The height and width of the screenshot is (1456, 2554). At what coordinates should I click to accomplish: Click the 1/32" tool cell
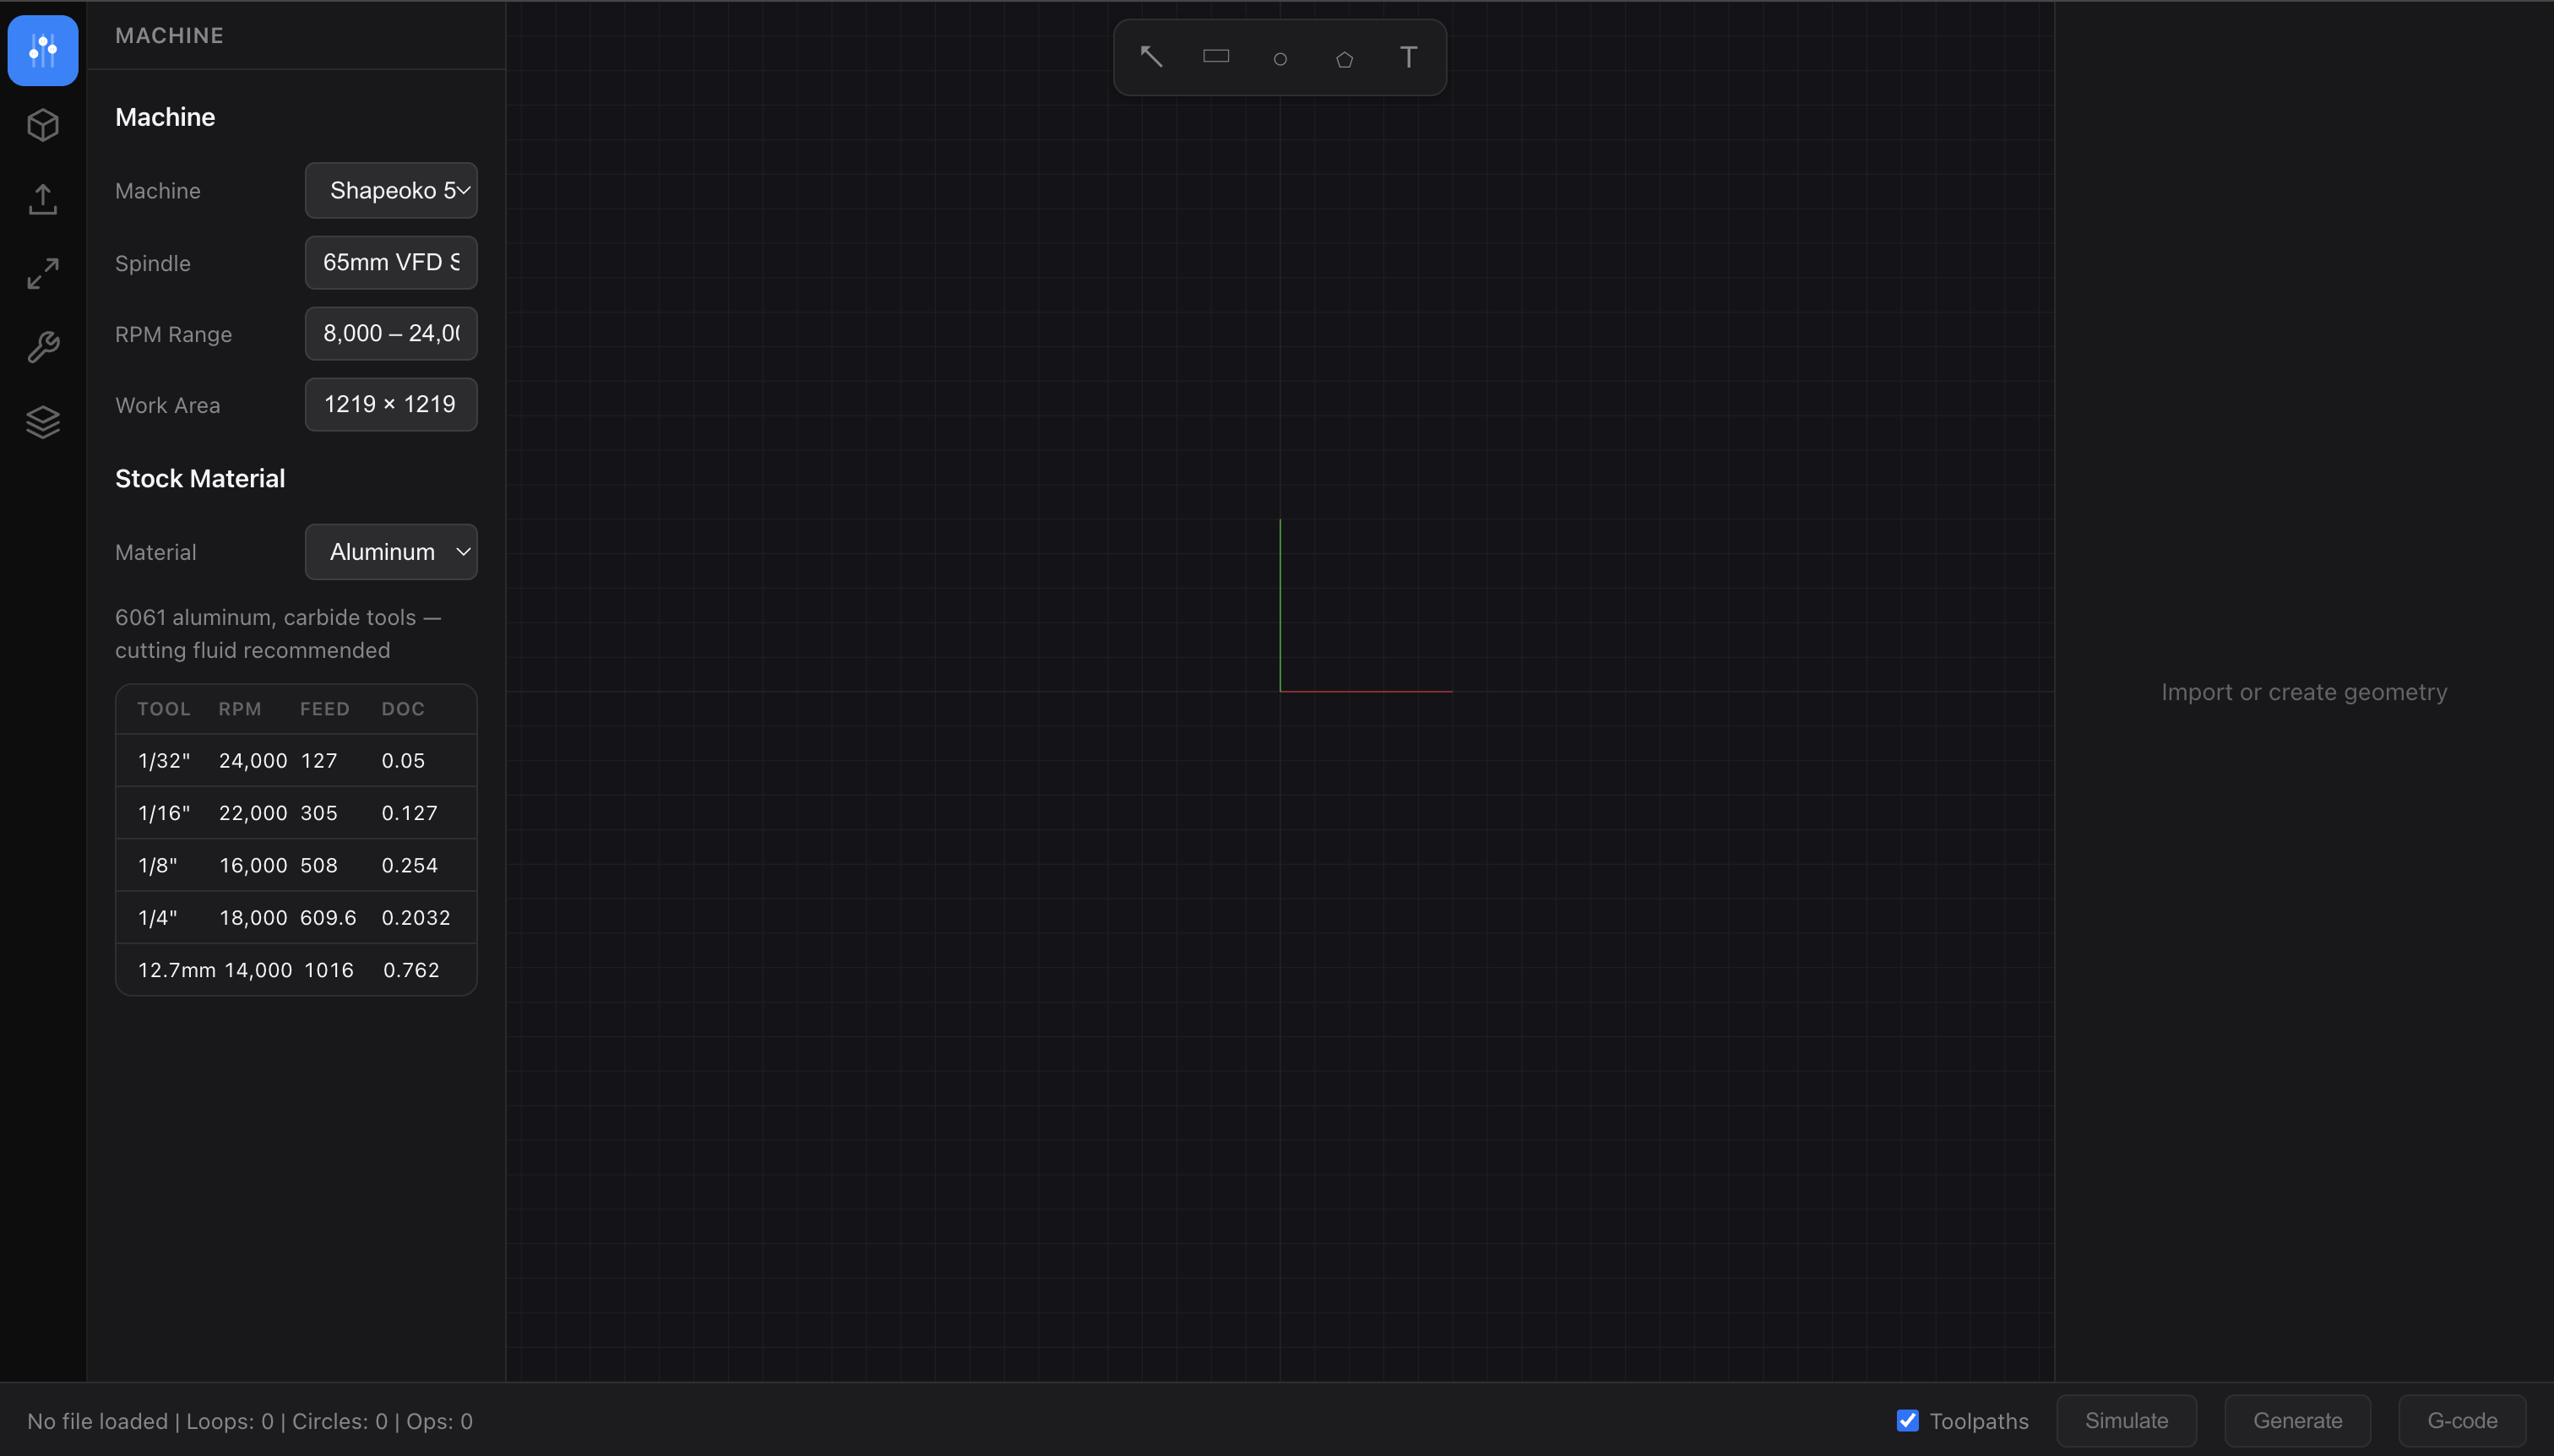coord(164,761)
